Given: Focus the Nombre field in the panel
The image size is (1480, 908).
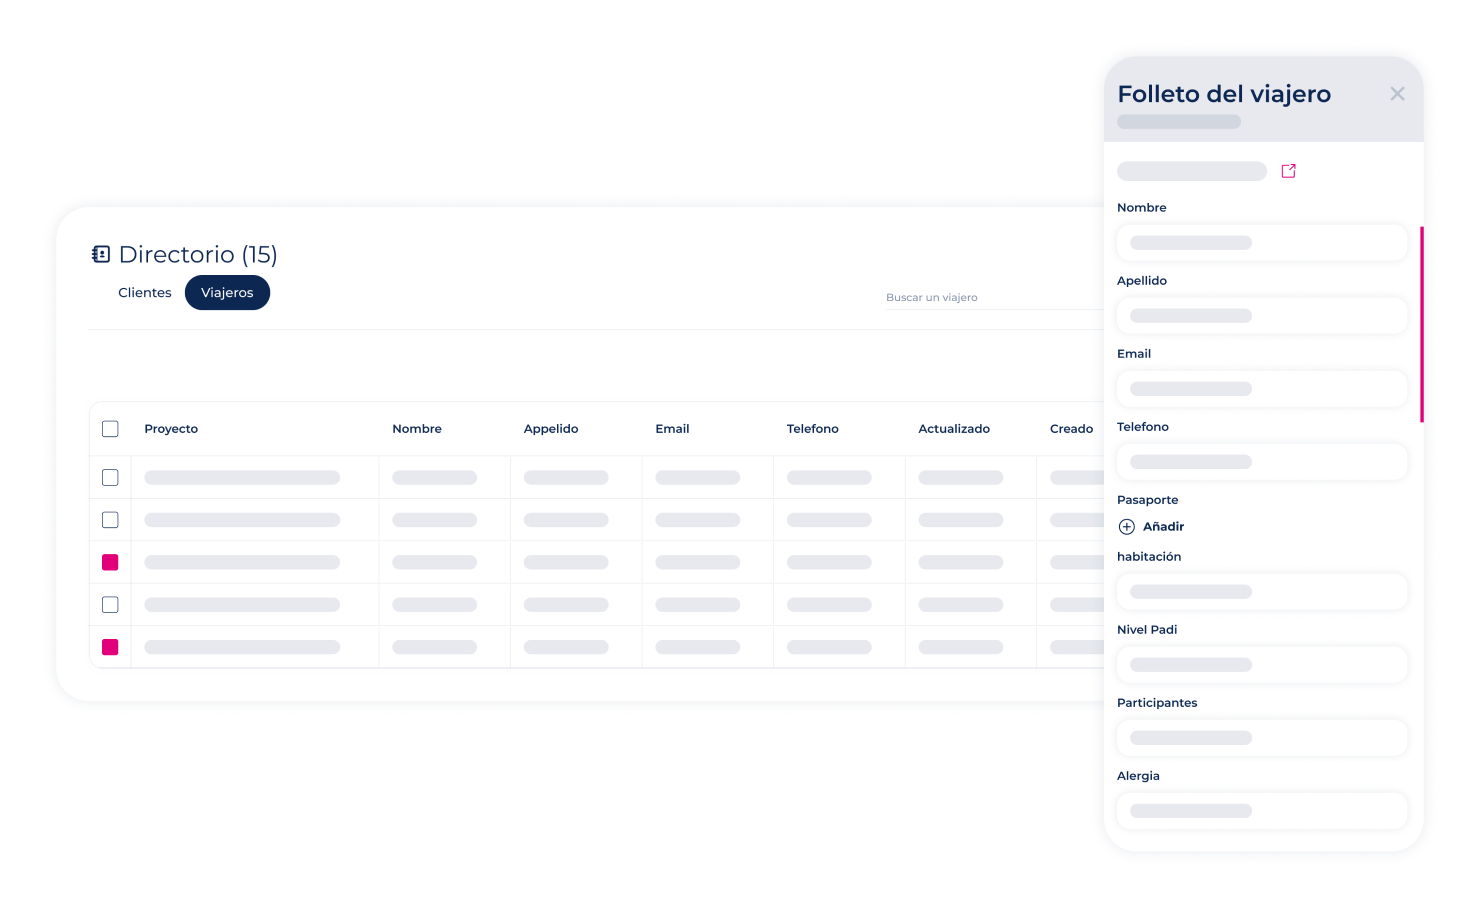Looking at the screenshot, I should pos(1262,242).
